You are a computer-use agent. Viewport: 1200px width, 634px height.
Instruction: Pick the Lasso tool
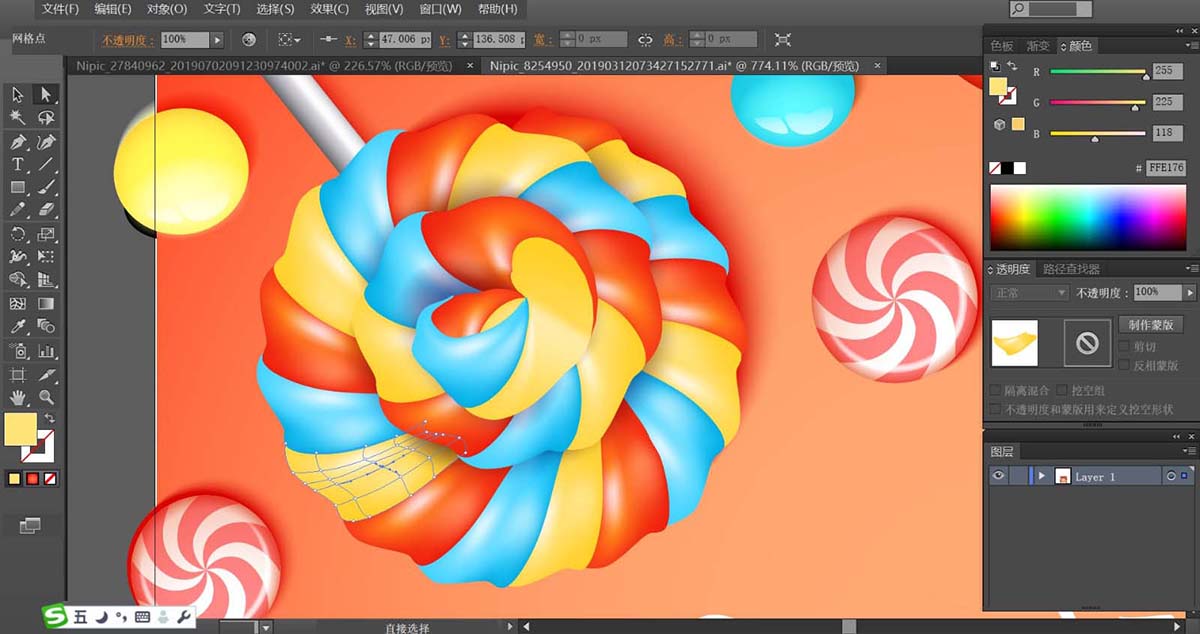45,118
